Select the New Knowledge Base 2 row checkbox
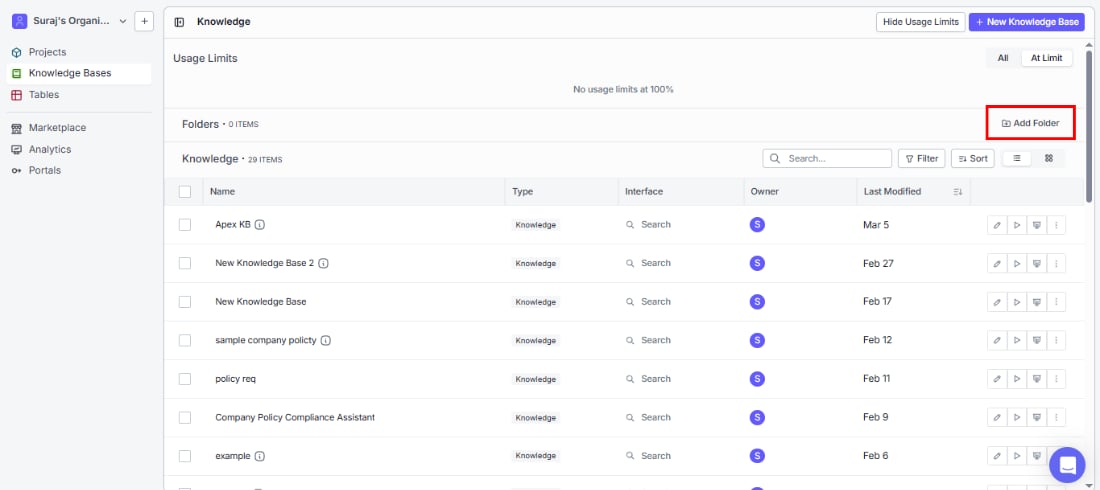 point(185,263)
